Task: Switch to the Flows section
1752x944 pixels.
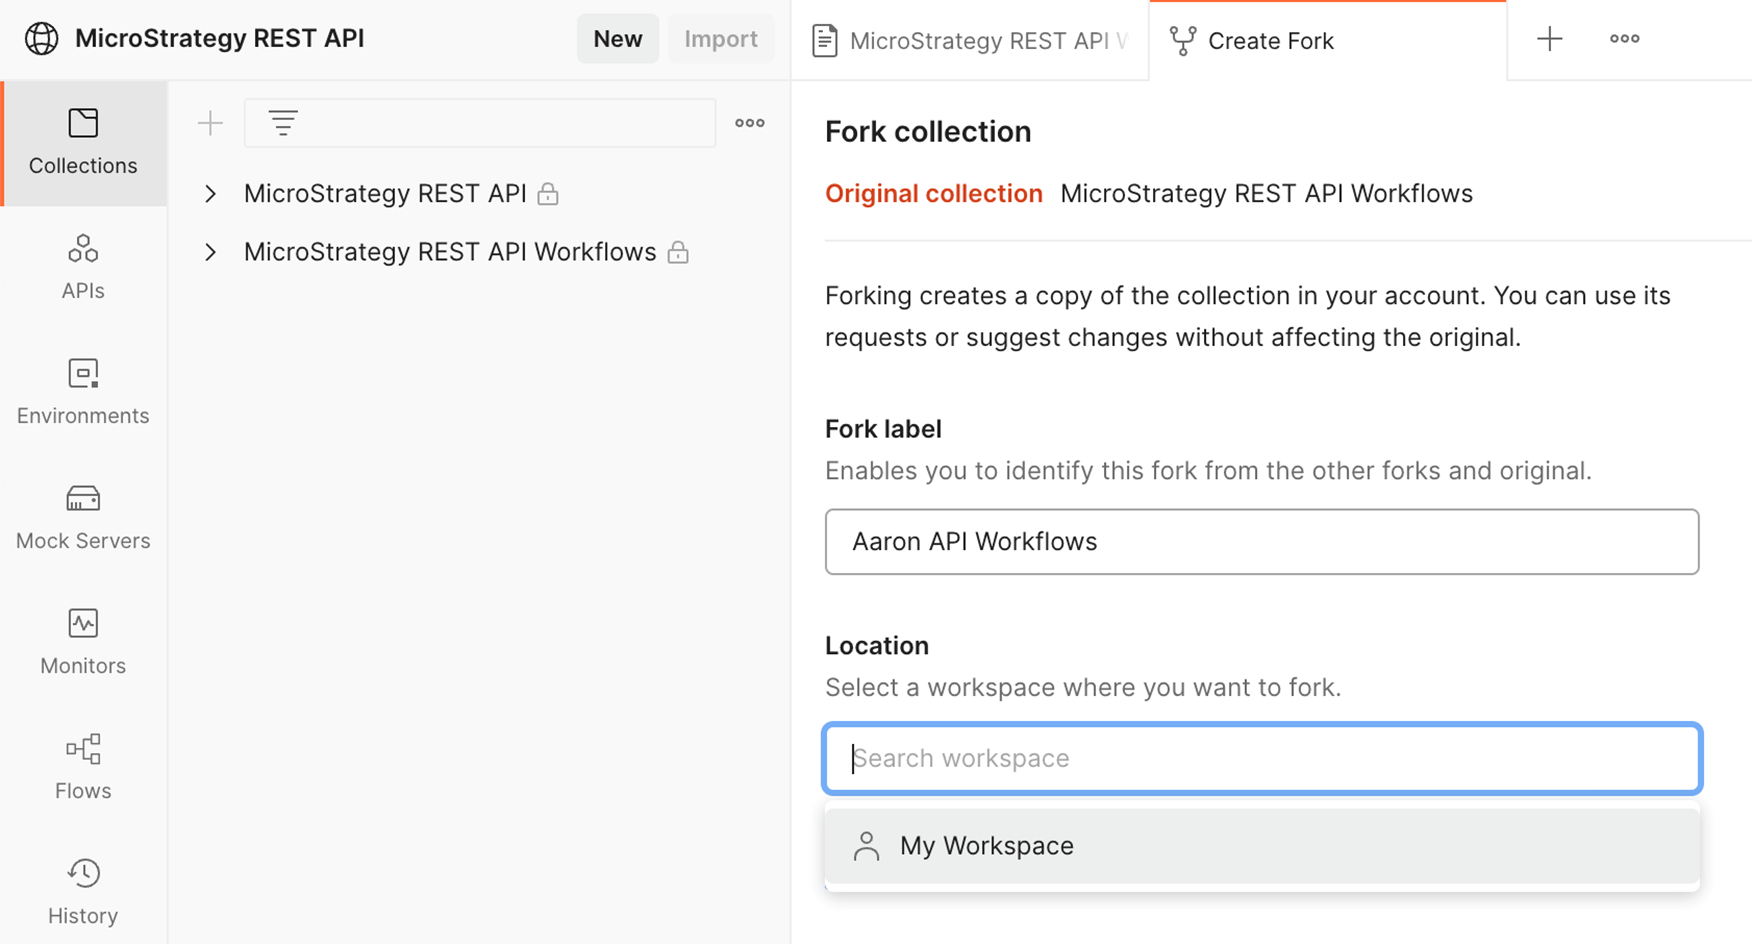Action: point(83,765)
